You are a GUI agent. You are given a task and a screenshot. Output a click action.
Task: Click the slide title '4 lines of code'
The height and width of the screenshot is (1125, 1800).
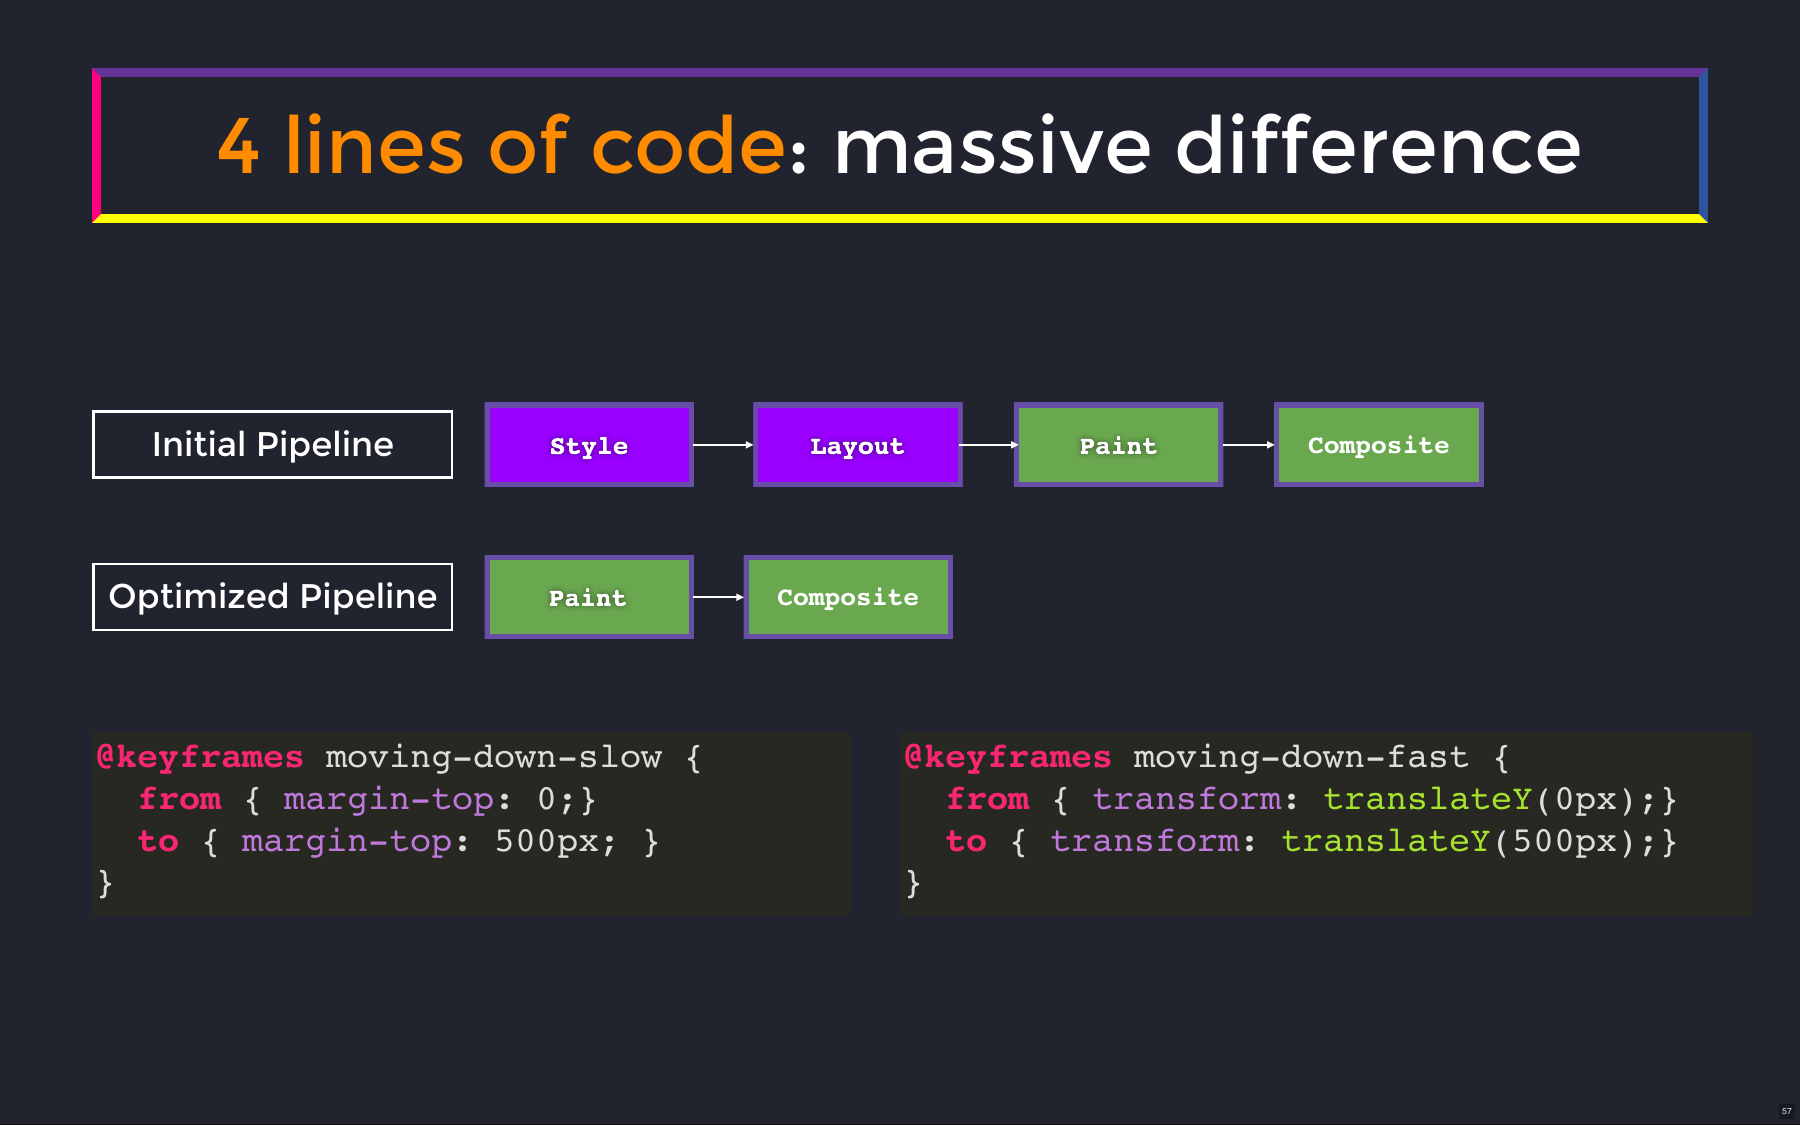pyautogui.click(x=503, y=146)
